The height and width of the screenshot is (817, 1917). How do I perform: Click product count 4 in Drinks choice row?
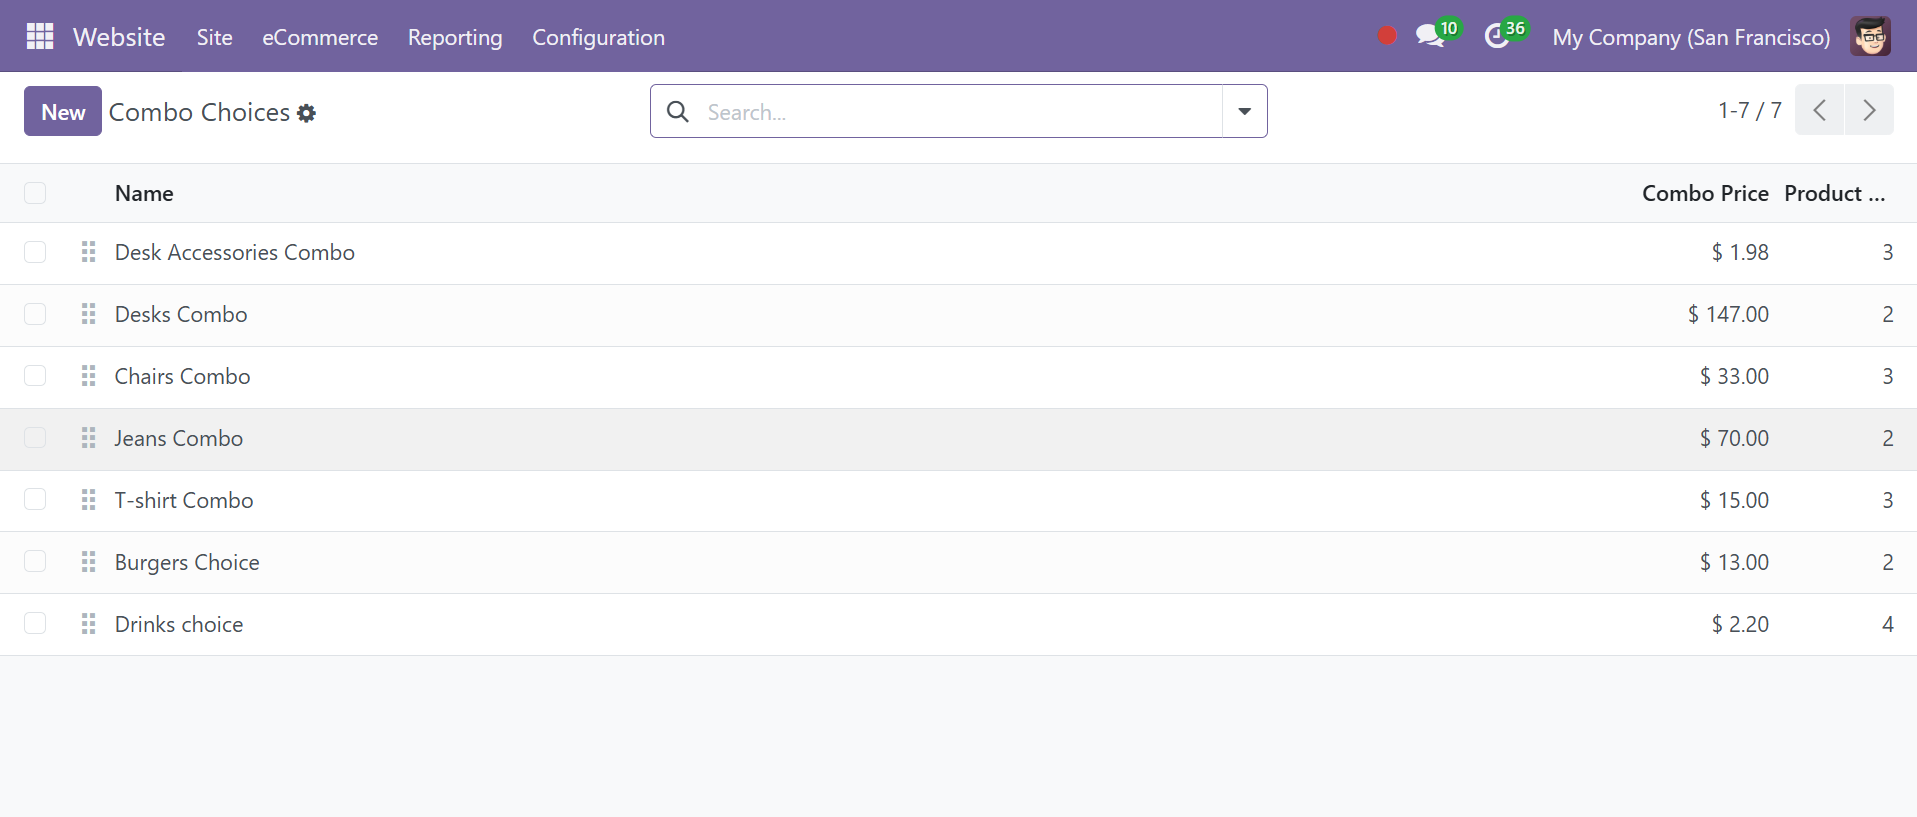(1888, 624)
